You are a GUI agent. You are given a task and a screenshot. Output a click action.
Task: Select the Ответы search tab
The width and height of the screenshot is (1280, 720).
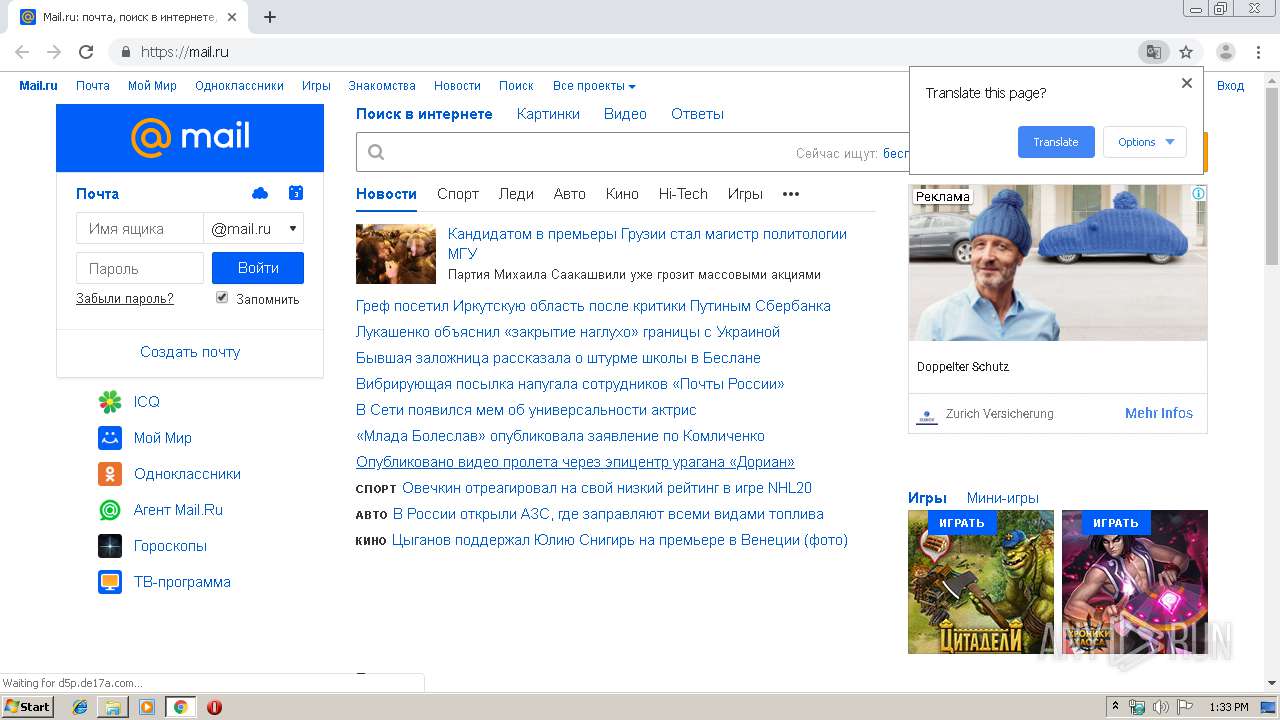pos(697,114)
